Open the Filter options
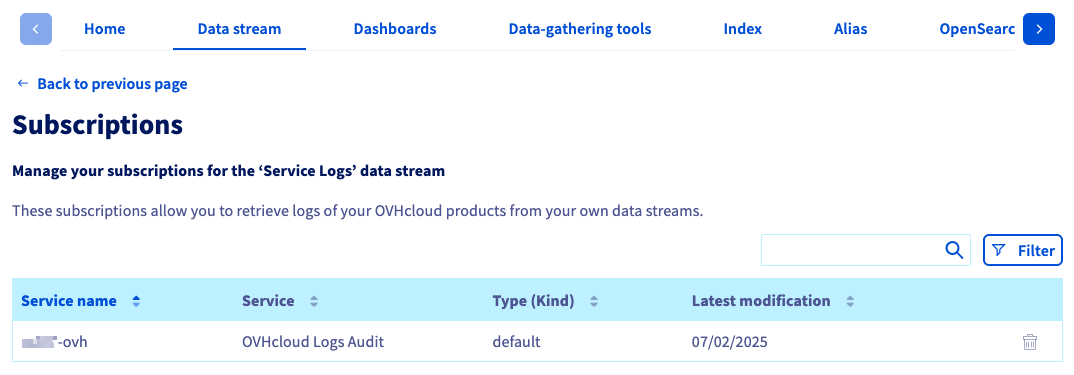Image resolution: width=1074 pixels, height=375 pixels. (x=1023, y=250)
